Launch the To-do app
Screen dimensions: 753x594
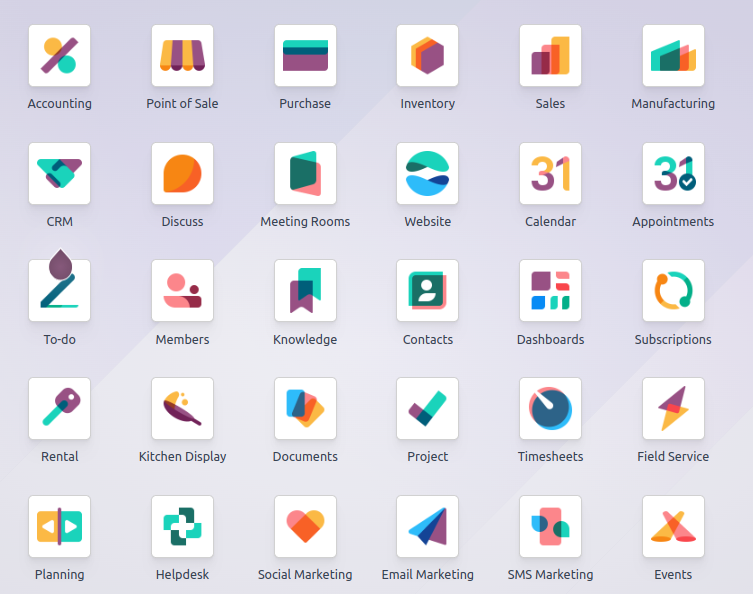coord(59,291)
